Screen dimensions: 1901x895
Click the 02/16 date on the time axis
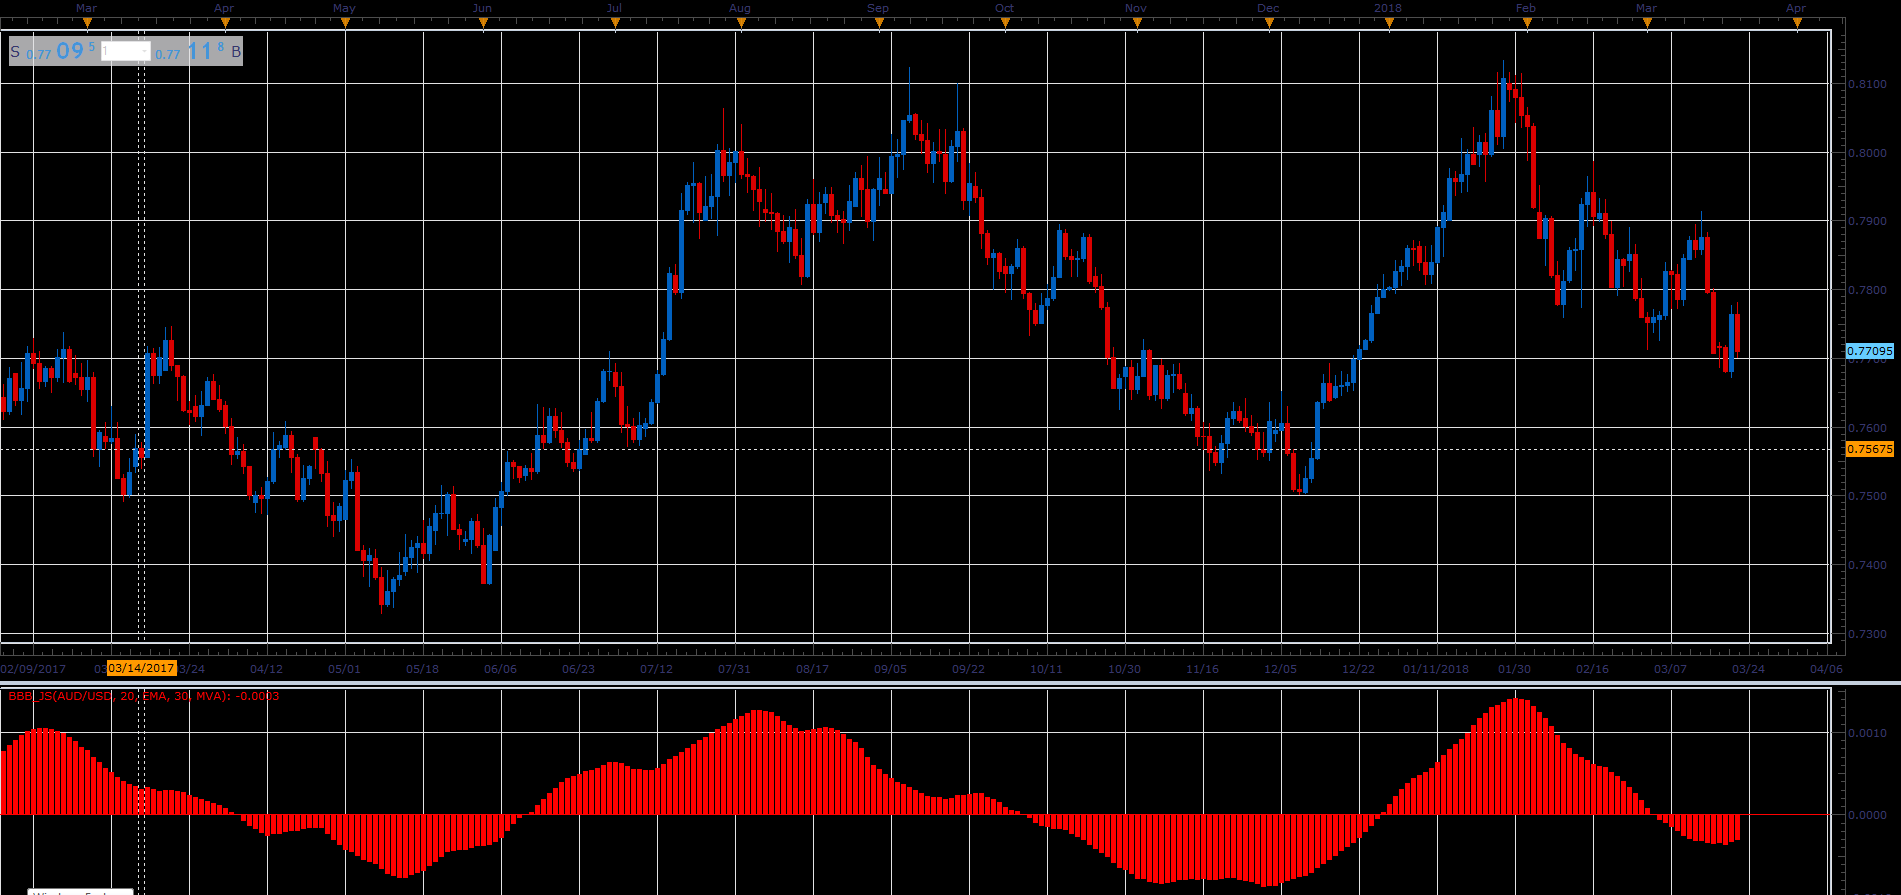[1592, 669]
